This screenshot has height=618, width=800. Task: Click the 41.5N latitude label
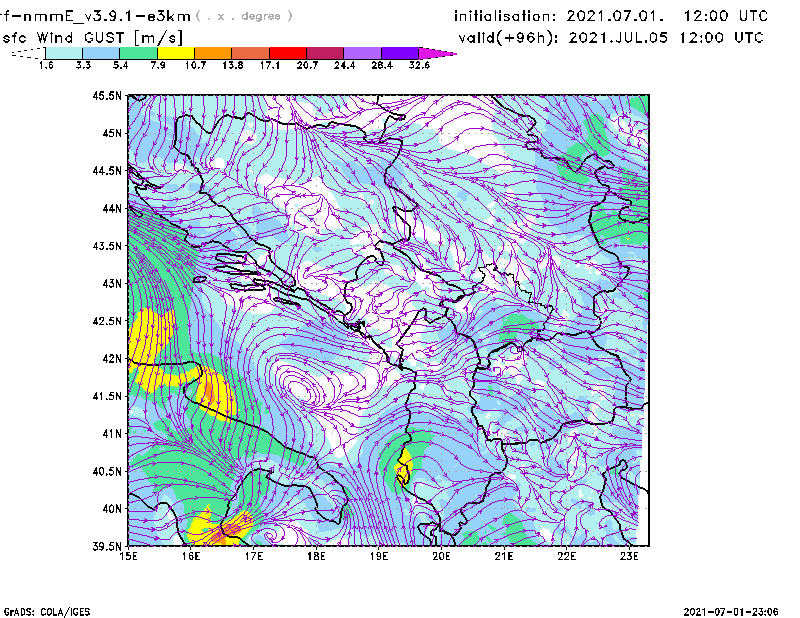click(107, 396)
